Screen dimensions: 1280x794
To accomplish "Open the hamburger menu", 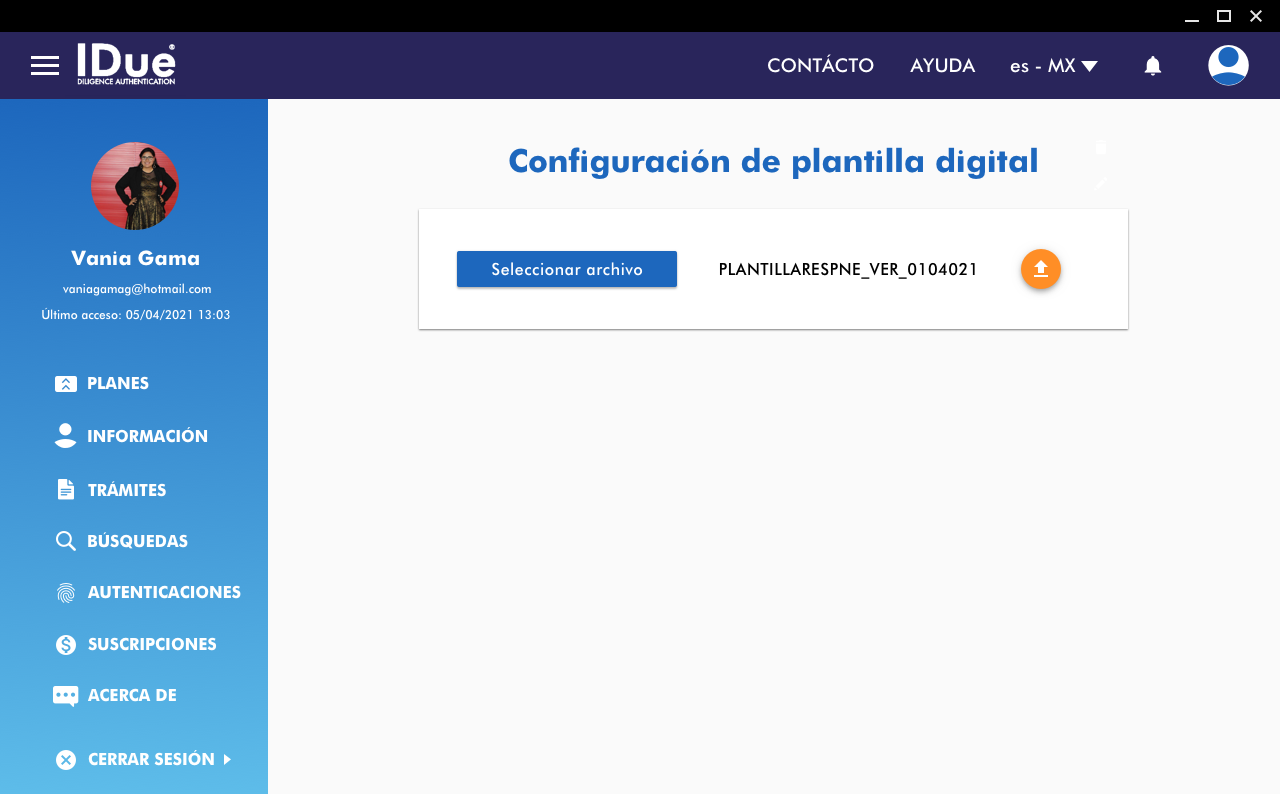I will click(45, 66).
